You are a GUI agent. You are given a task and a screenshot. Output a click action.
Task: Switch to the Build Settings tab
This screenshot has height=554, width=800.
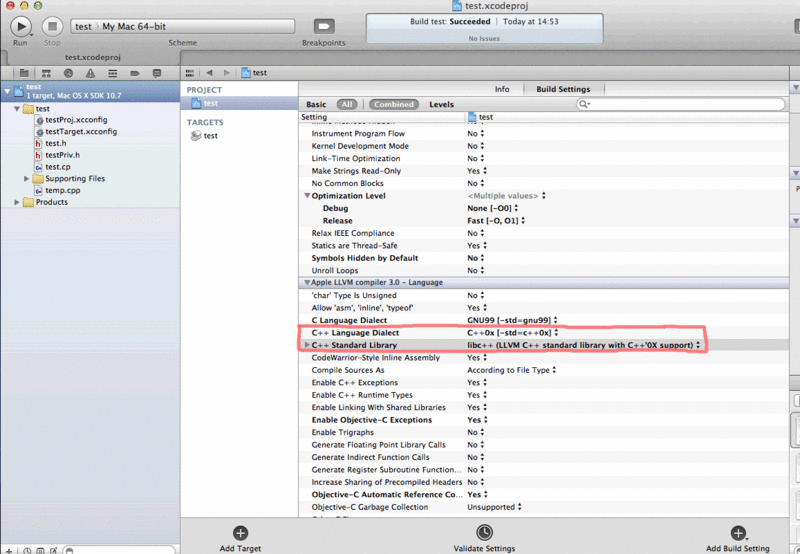(563, 89)
